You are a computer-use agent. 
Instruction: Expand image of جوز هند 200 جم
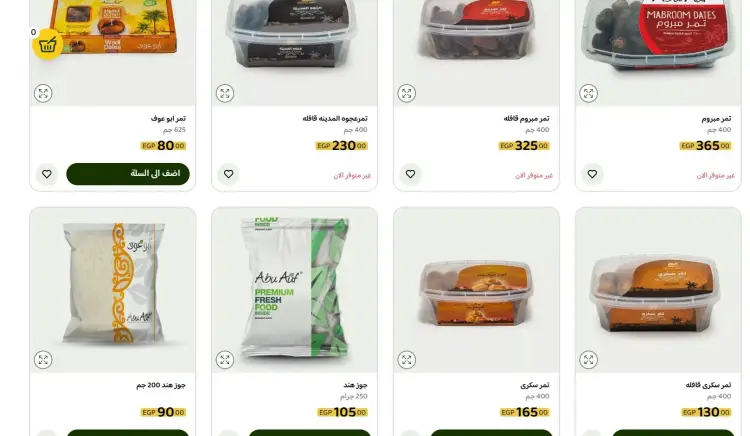click(43, 360)
